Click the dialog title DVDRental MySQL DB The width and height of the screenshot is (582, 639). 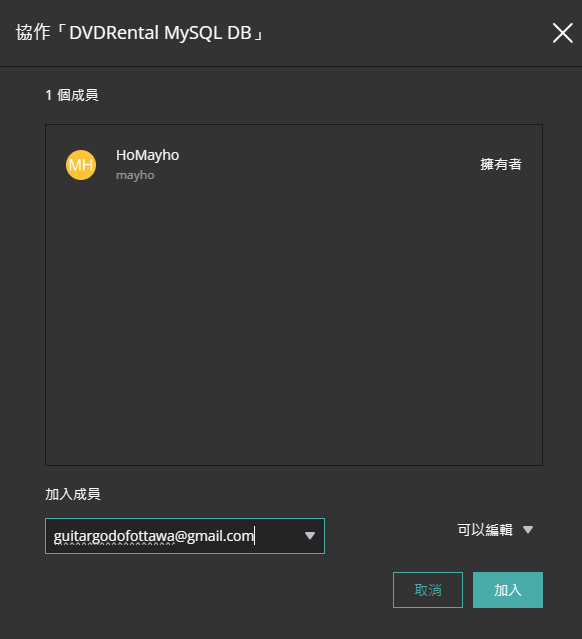pyautogui.click(x=140, y=33)
